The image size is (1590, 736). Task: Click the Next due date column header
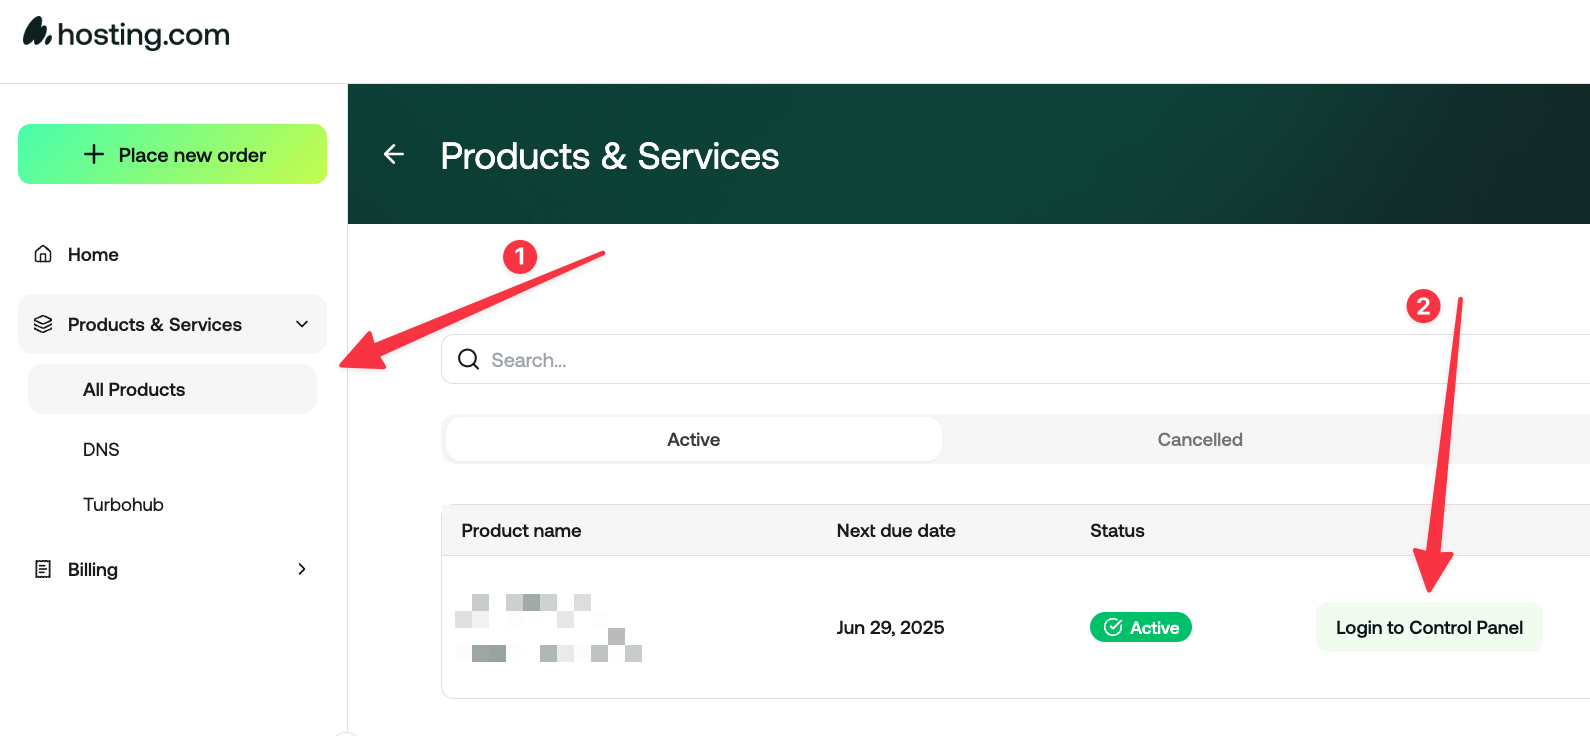tap(896, 531)
